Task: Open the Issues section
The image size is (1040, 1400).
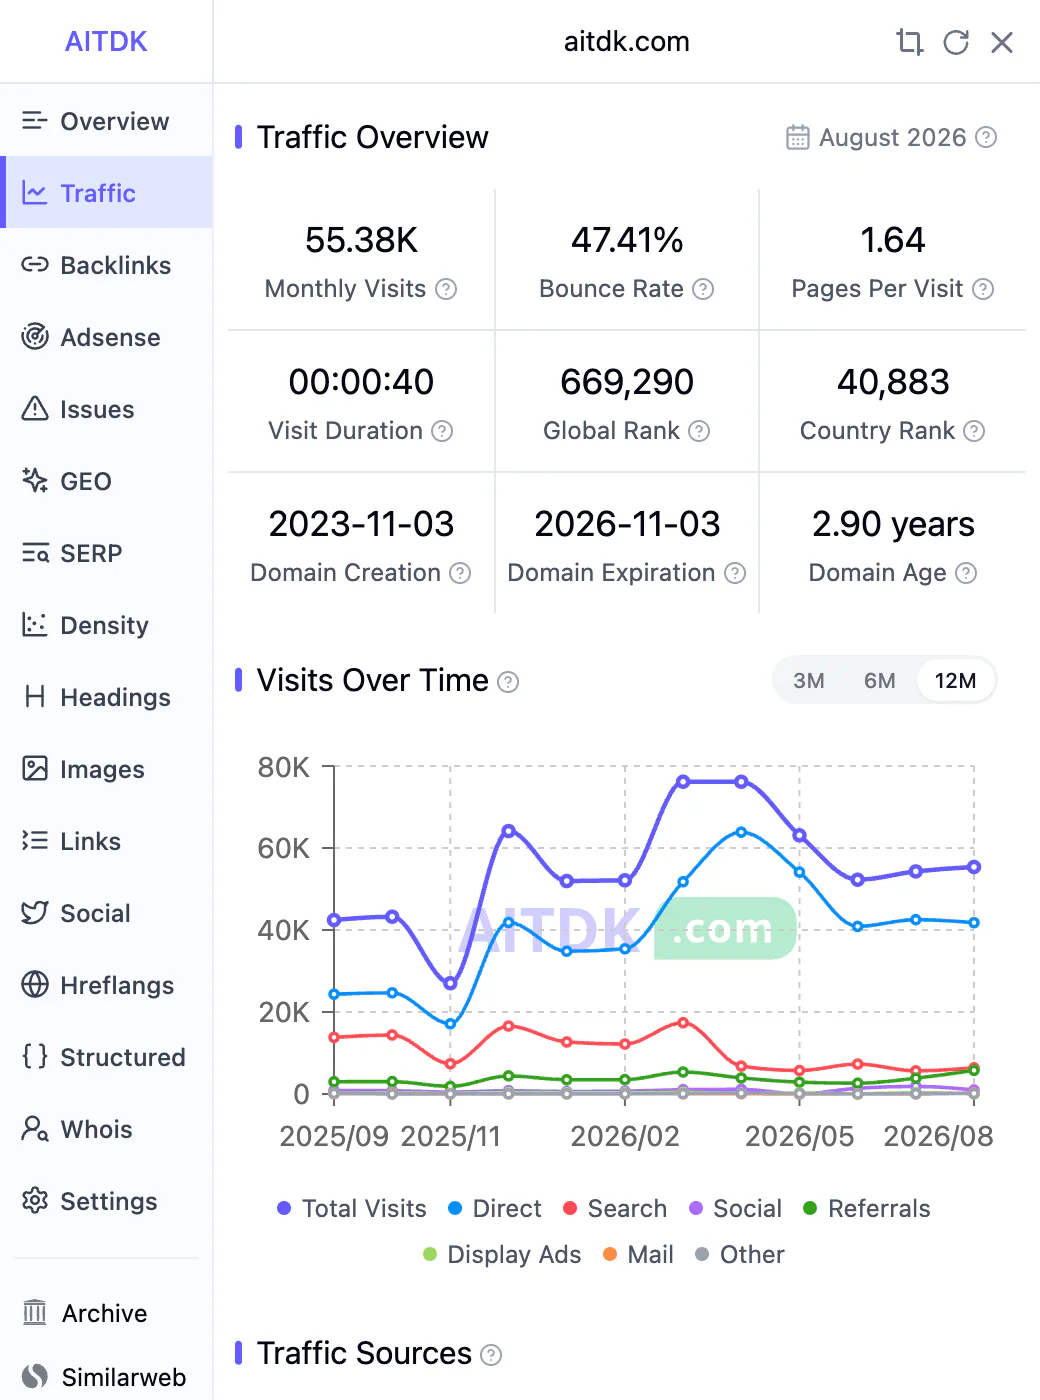Action: coord(106,409)
